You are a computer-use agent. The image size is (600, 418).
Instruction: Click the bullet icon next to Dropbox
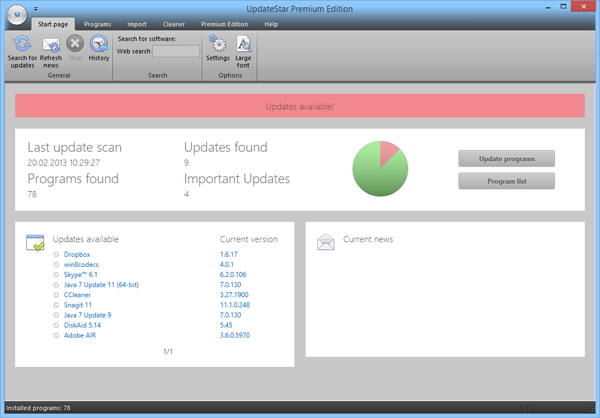point(56,254)
